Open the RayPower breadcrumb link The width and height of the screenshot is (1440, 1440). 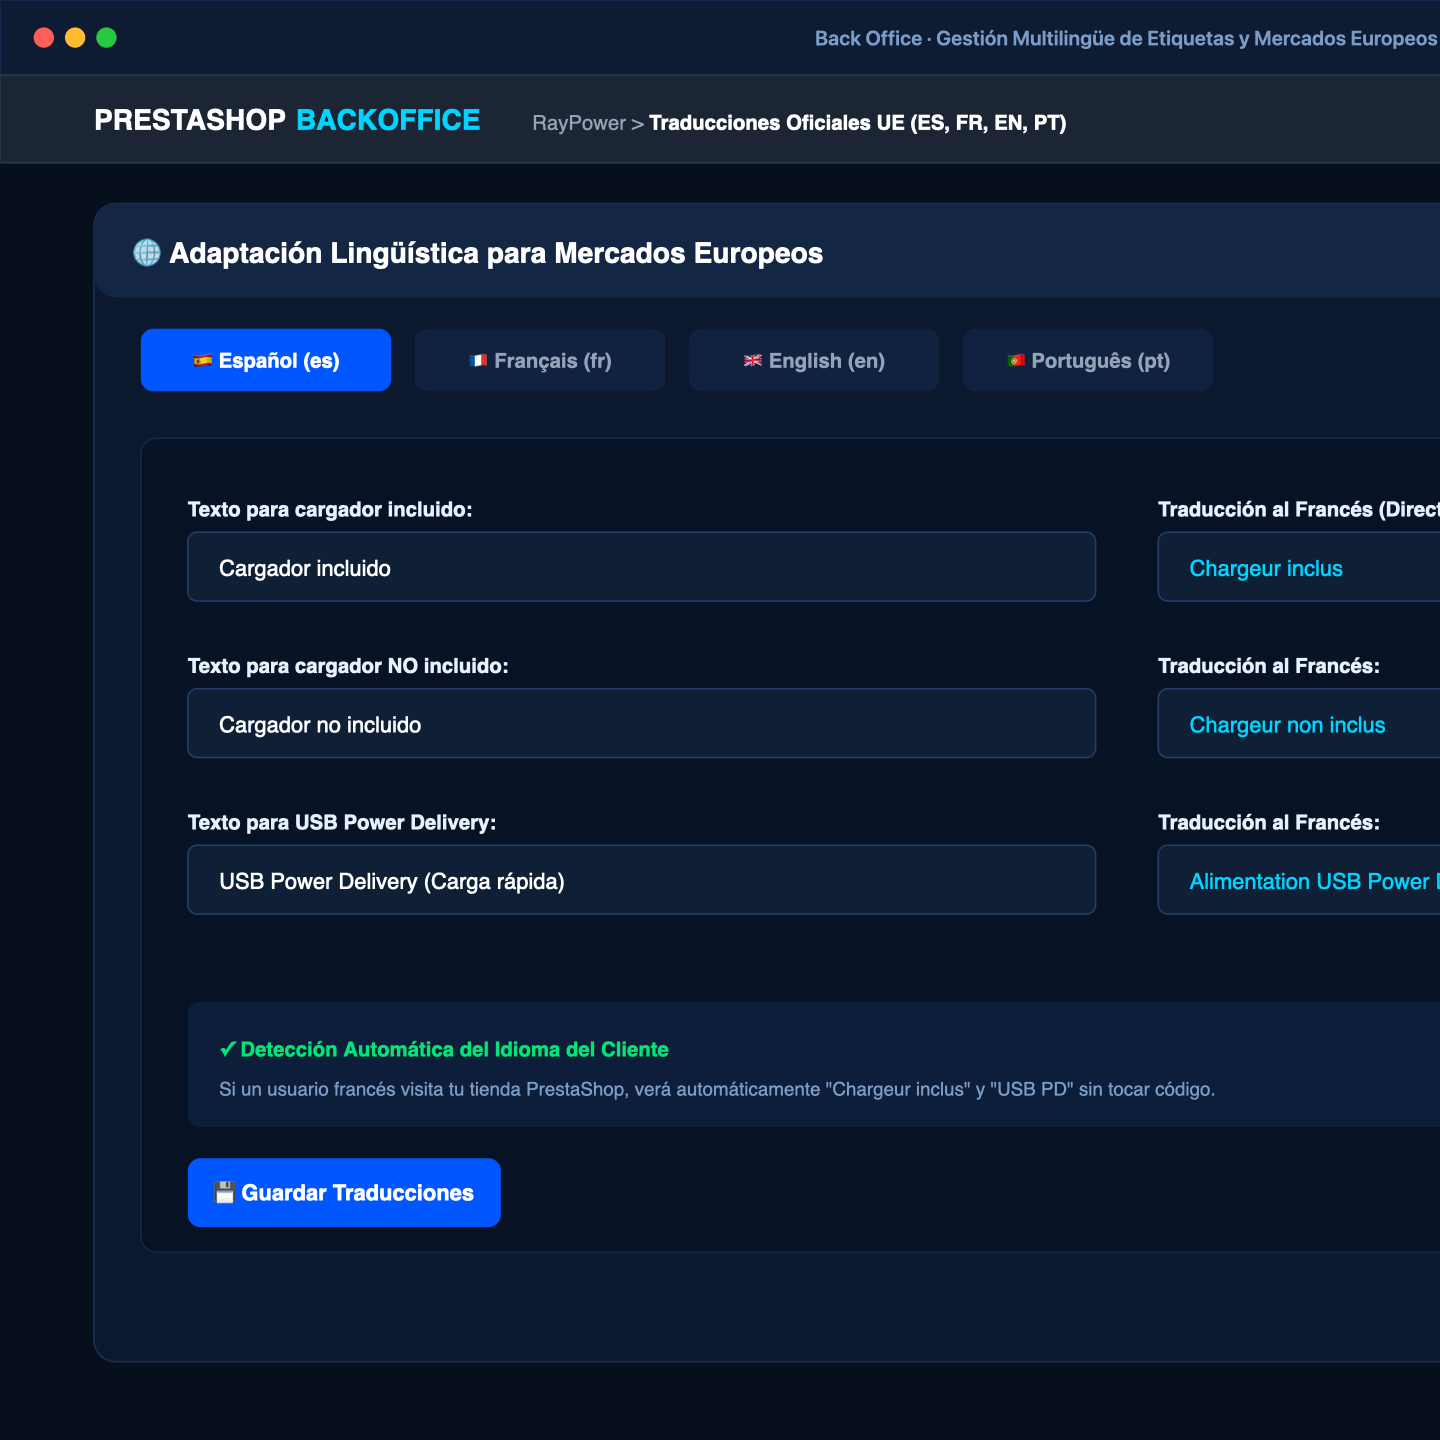pyautogui.click(x=579, y=123)
